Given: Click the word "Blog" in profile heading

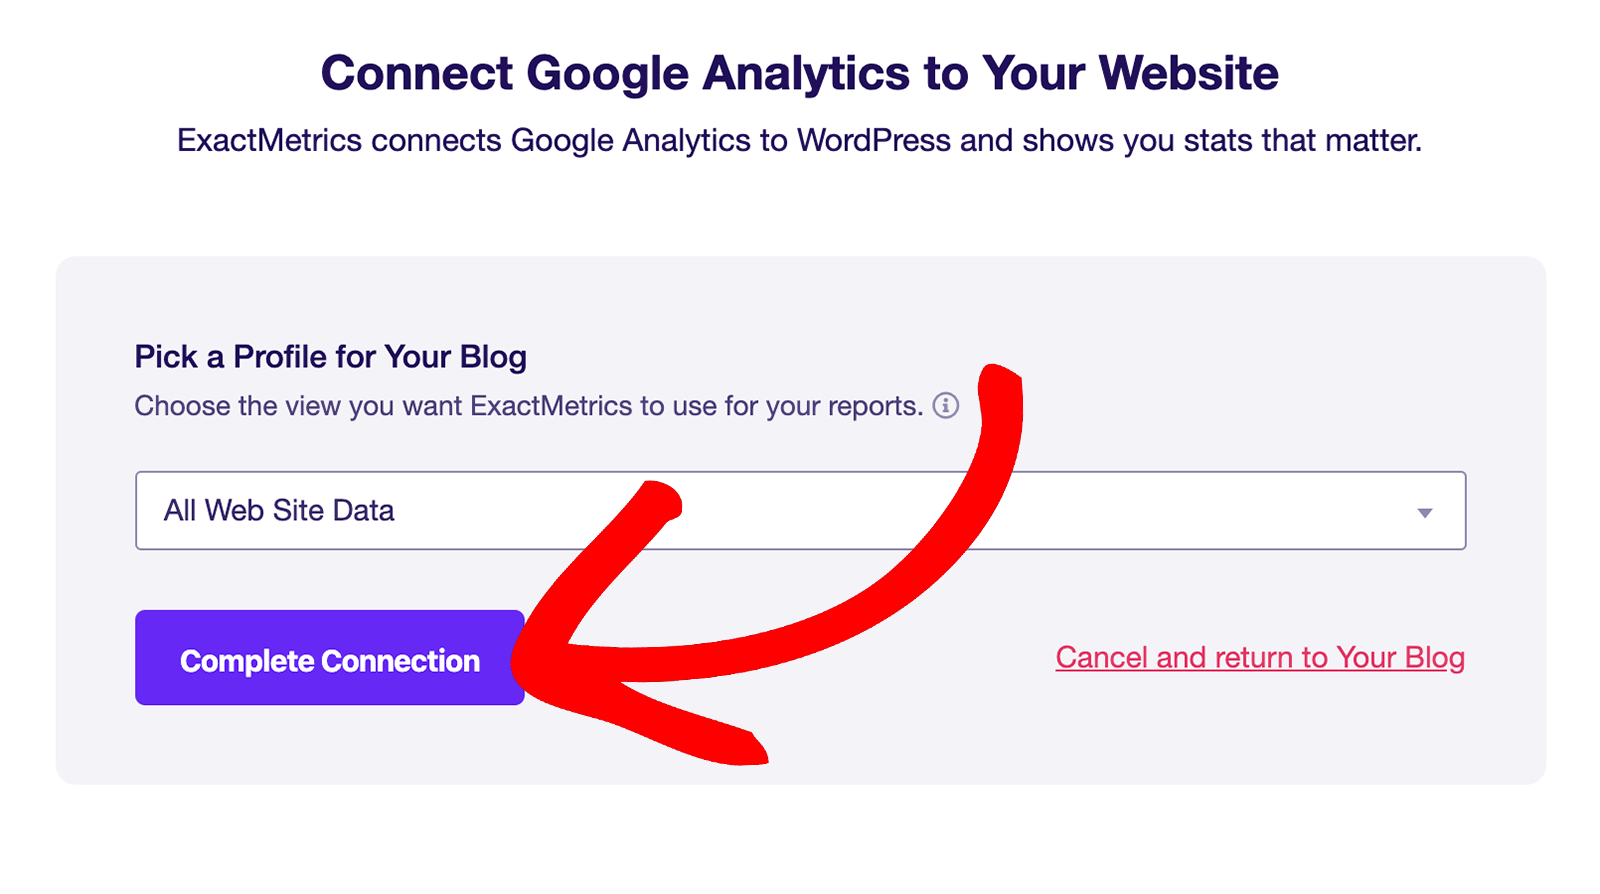Looking at the screenshot, I should [x=492, y=357].
